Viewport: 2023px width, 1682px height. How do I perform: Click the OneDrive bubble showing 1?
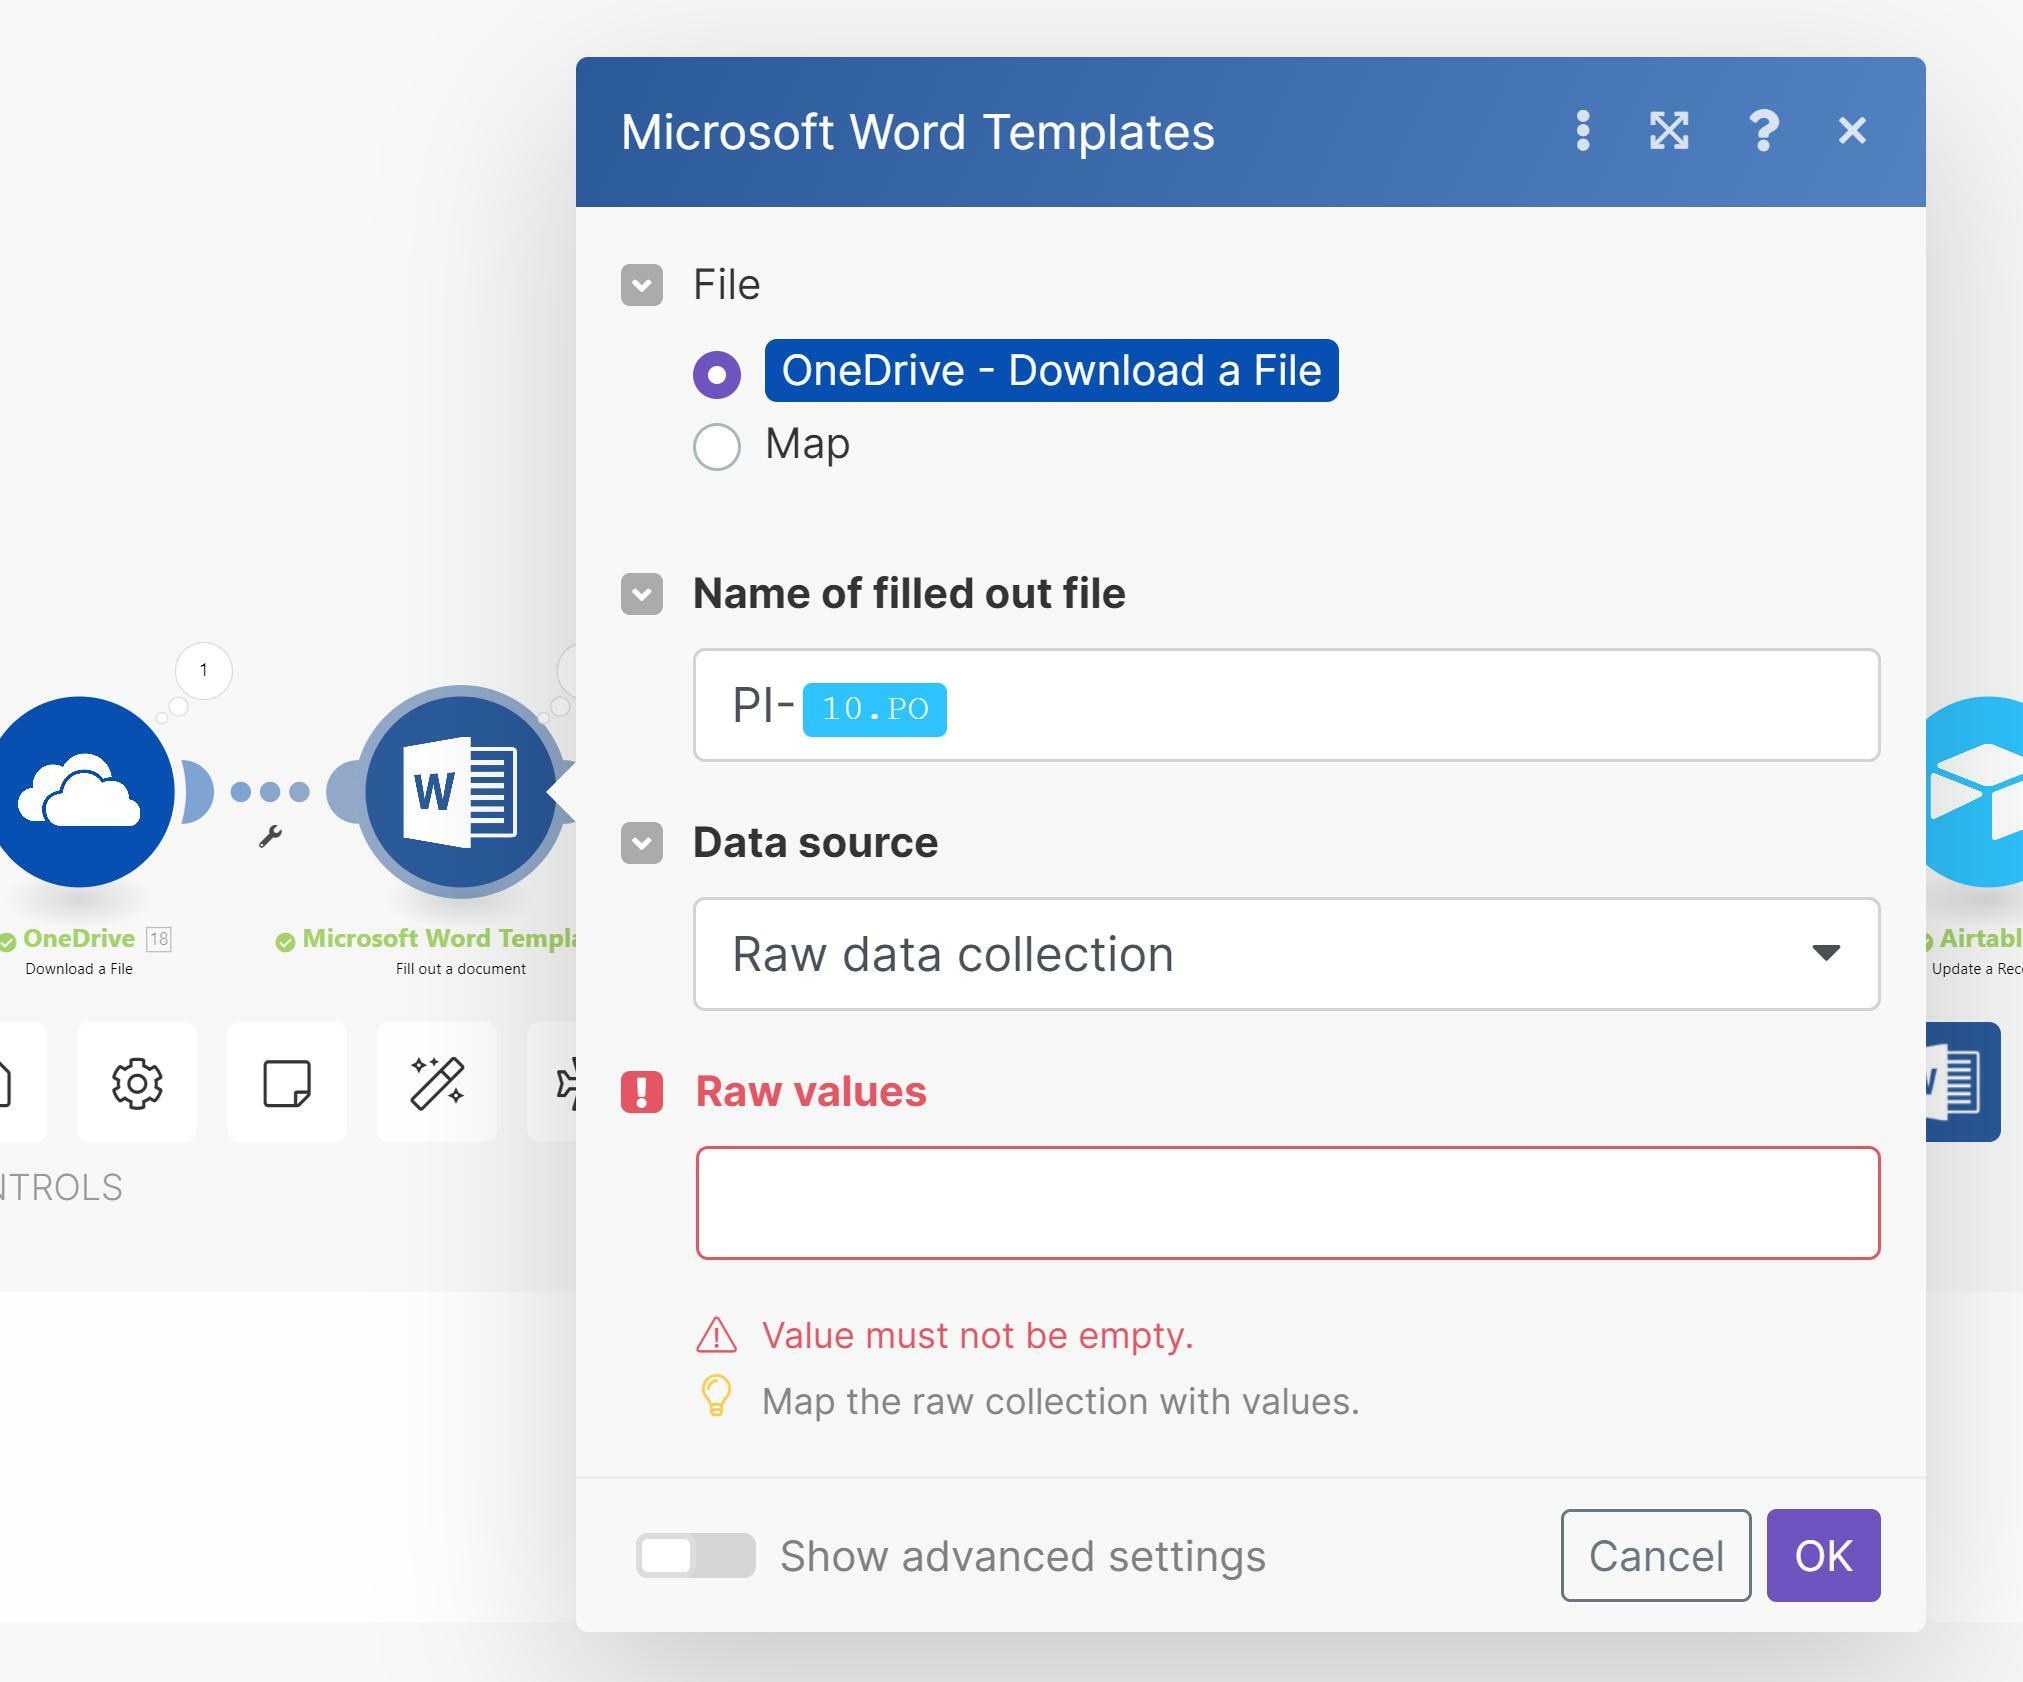[204, 670]
